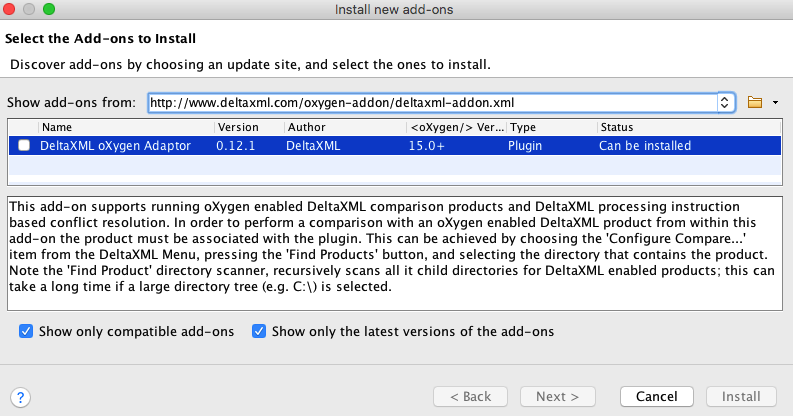Screen dimensions: 793x416
Task: Click into the add-ons URL text field
Action: tap(430, 102)
